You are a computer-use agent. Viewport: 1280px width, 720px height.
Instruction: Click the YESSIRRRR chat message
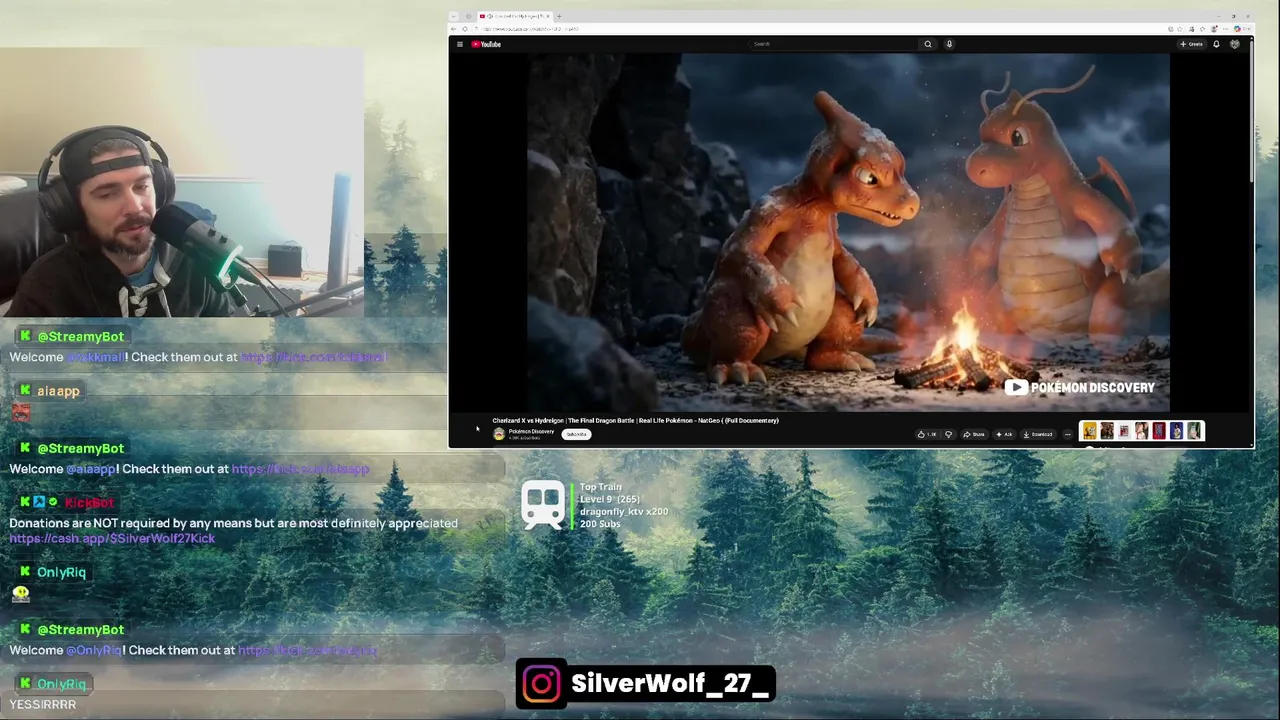click(x=43, y=704)
